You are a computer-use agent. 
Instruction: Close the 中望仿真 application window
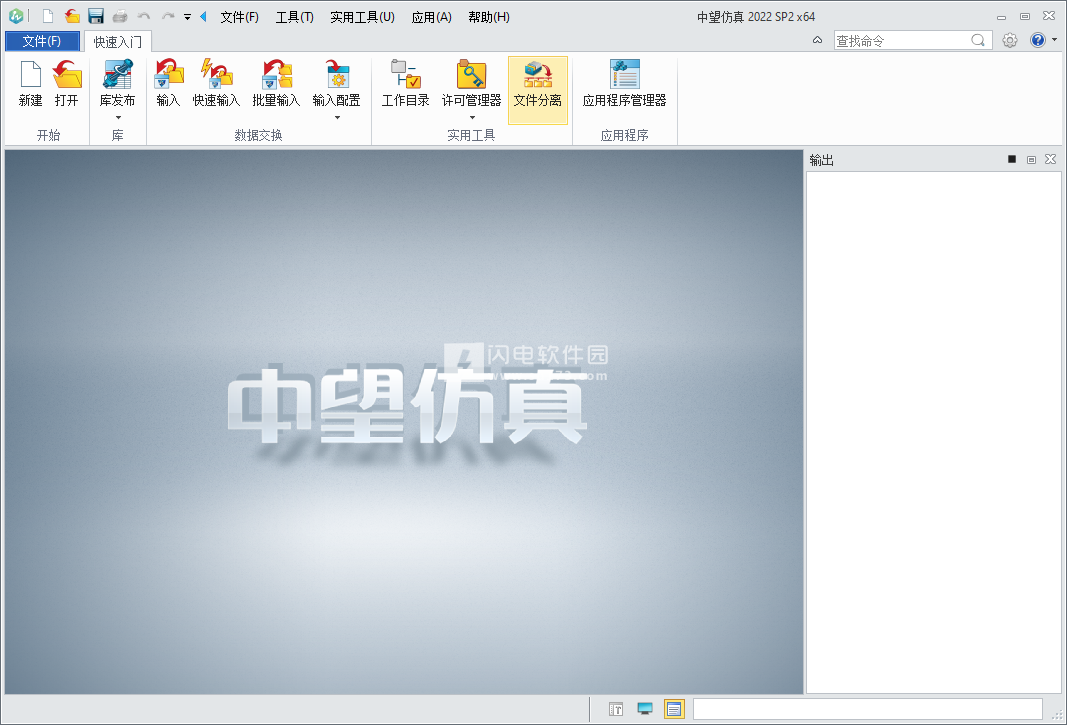[x=1049, y=16]
